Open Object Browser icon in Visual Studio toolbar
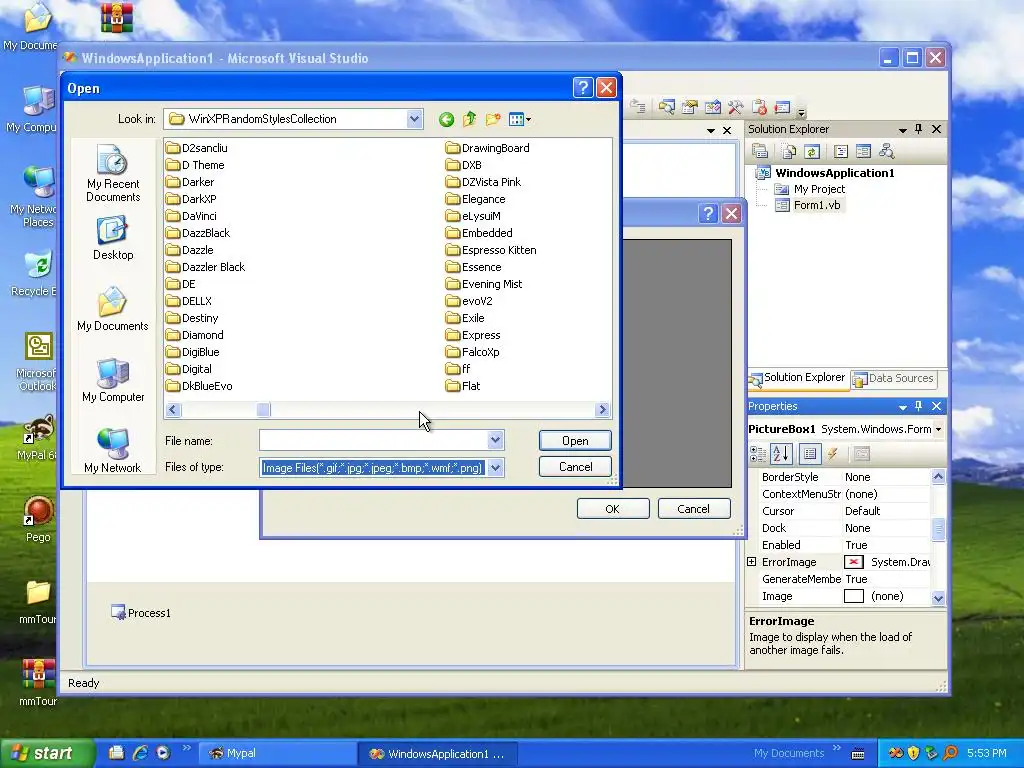The height and width of the screenshot is (768, 1024). 712,107
